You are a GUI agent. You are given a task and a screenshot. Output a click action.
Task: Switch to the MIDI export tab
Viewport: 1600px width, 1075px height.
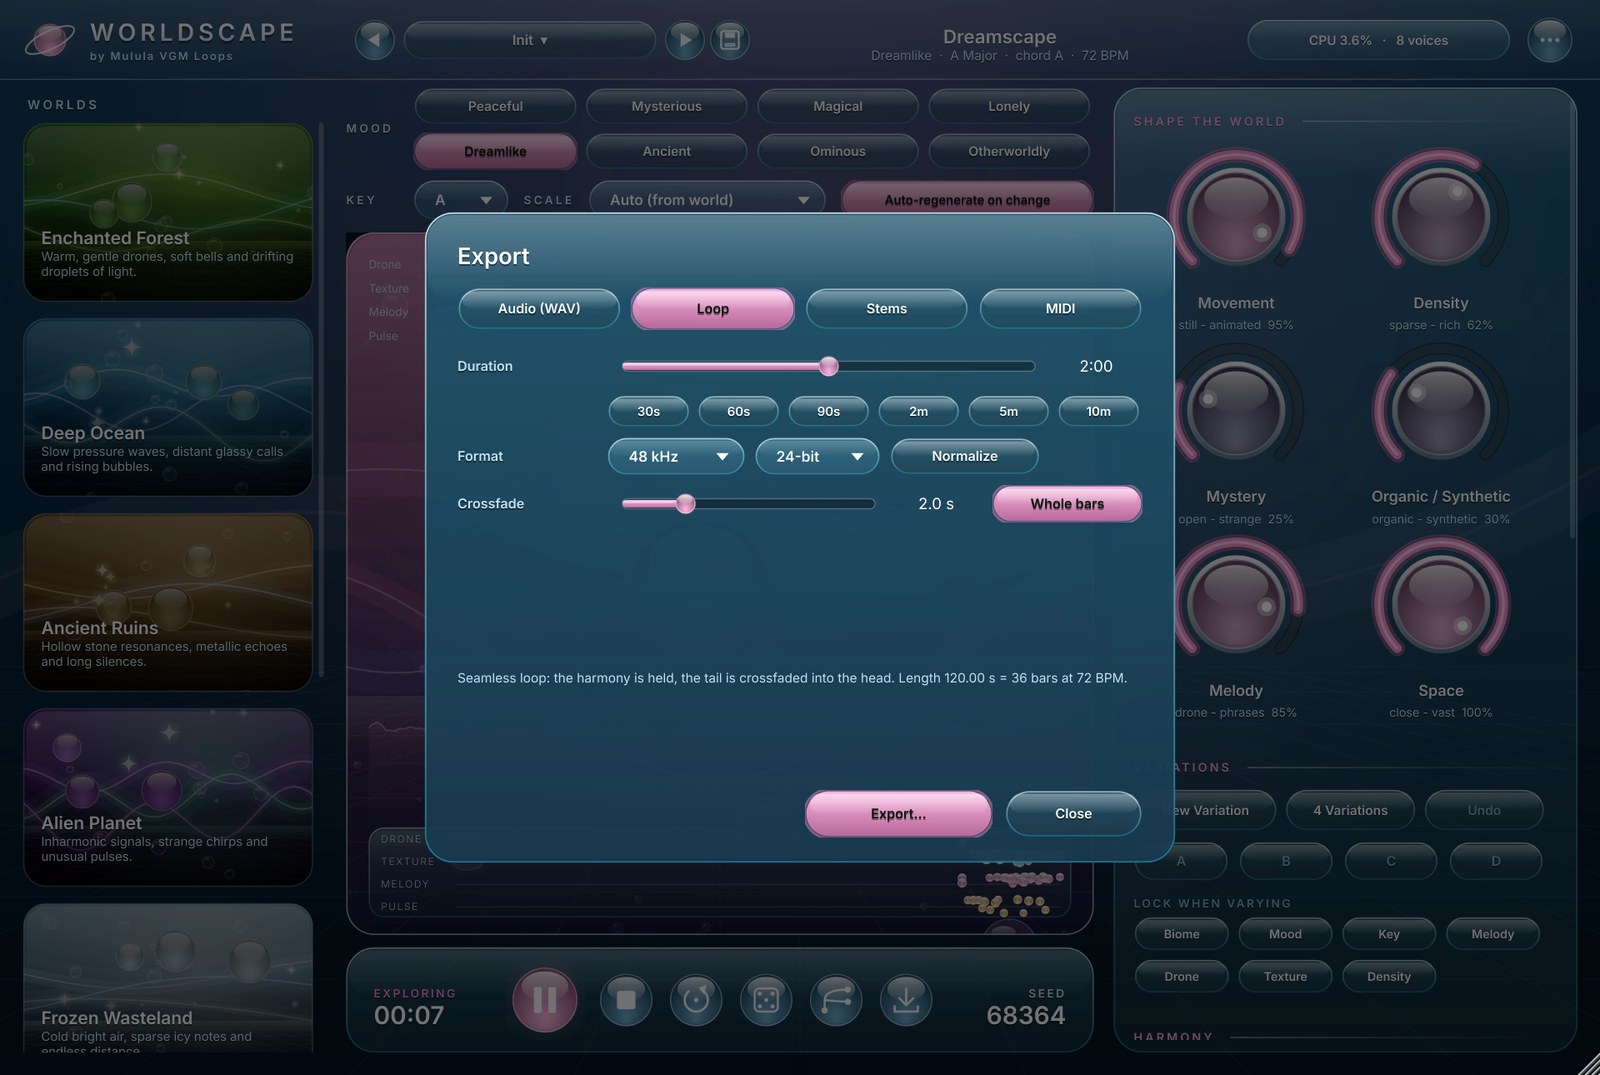click(x=1060, y=308)
